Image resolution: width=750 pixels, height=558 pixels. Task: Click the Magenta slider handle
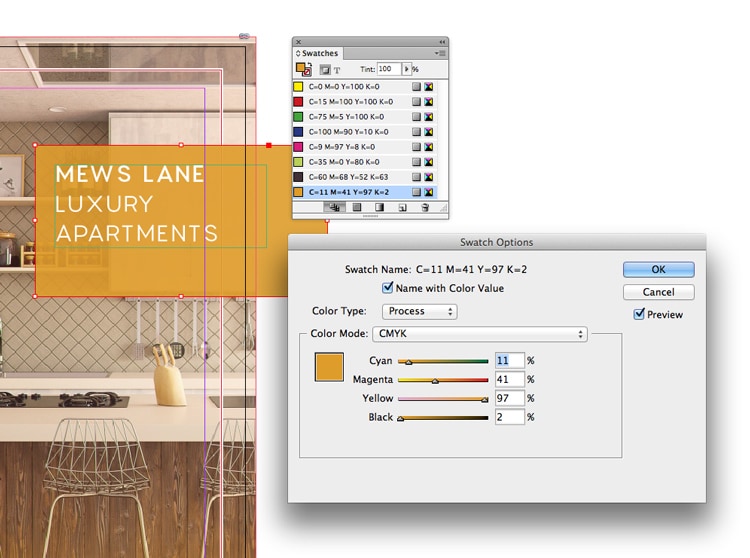point(435,381)
